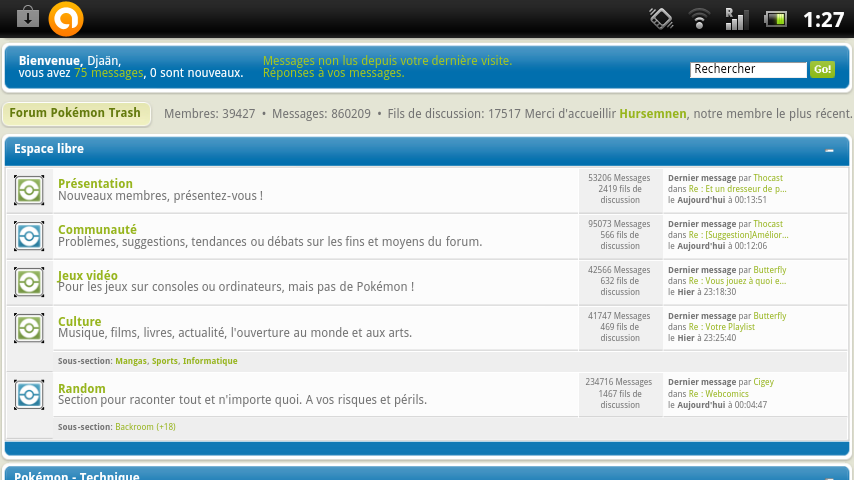This screenshot has width=854, height=480.
Task: Click the 53206 Messages stats text
Action: point(619,178)
